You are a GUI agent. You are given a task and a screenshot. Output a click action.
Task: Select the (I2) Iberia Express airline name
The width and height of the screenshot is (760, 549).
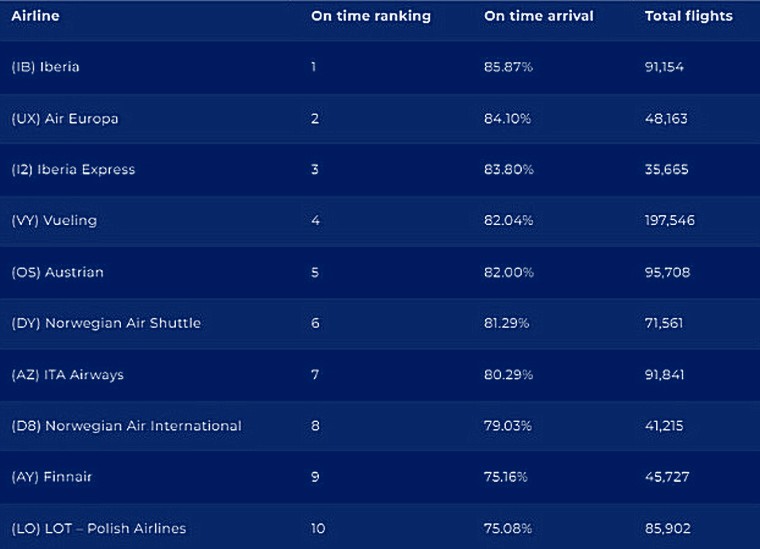coord(72,169)
